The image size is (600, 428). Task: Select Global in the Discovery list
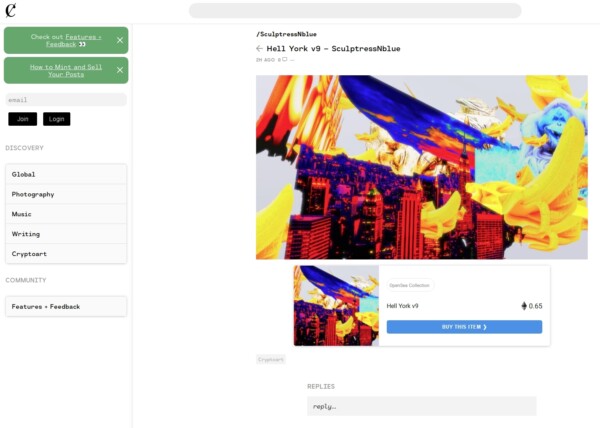click(66, 174)
